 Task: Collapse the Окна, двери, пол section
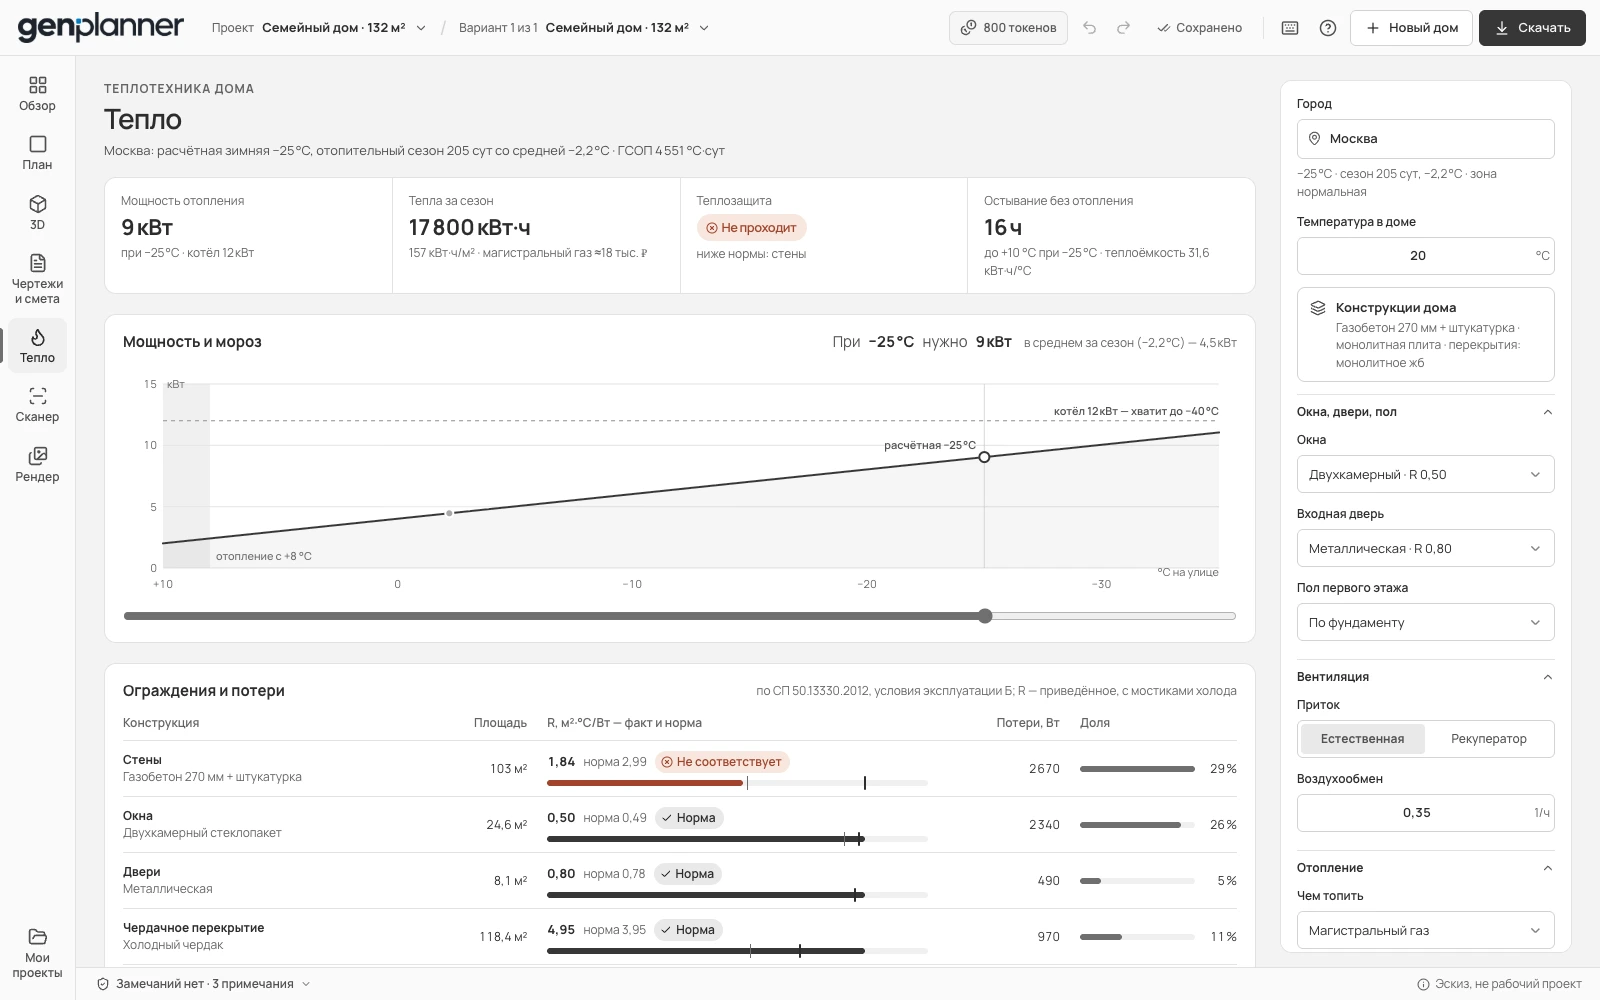(1425, 412)
